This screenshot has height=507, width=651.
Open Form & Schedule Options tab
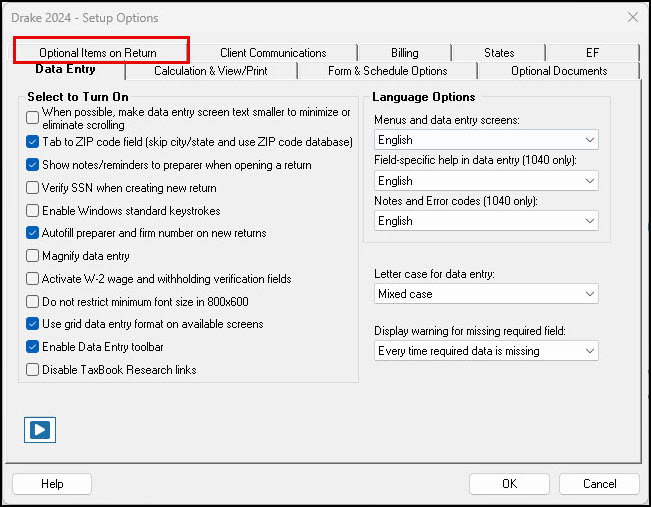[387, 71]
